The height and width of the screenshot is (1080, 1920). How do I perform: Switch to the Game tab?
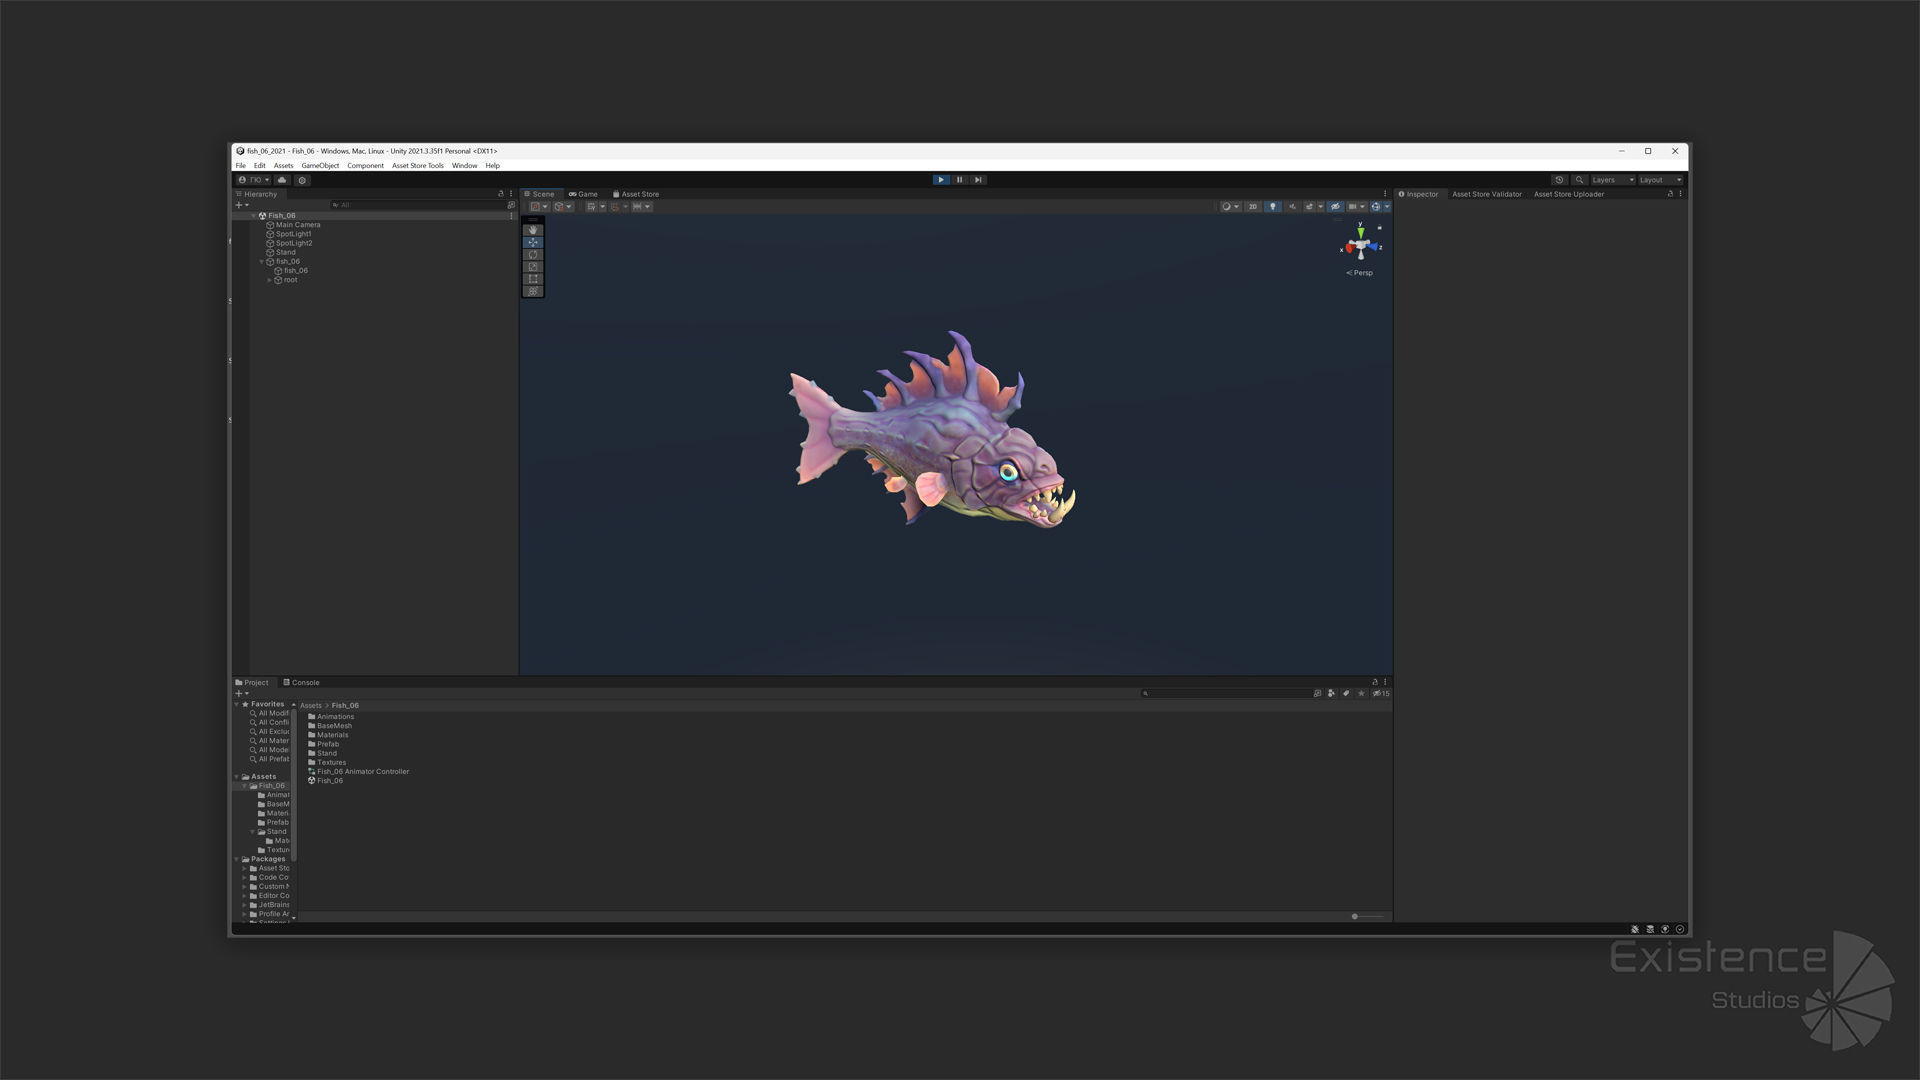click(x=583, y=194)
